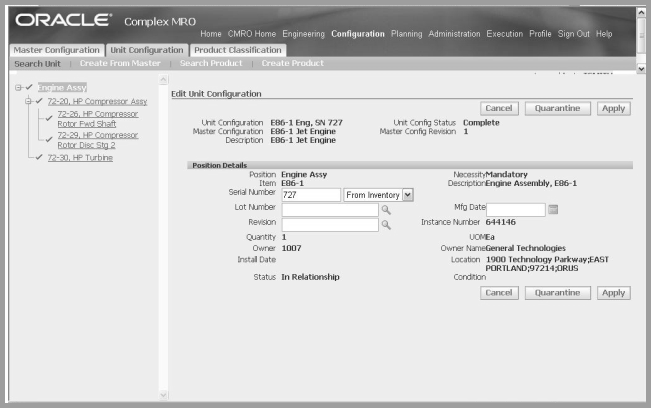
Task: Click the lower Quarantine button
Action: click(558, 293)
